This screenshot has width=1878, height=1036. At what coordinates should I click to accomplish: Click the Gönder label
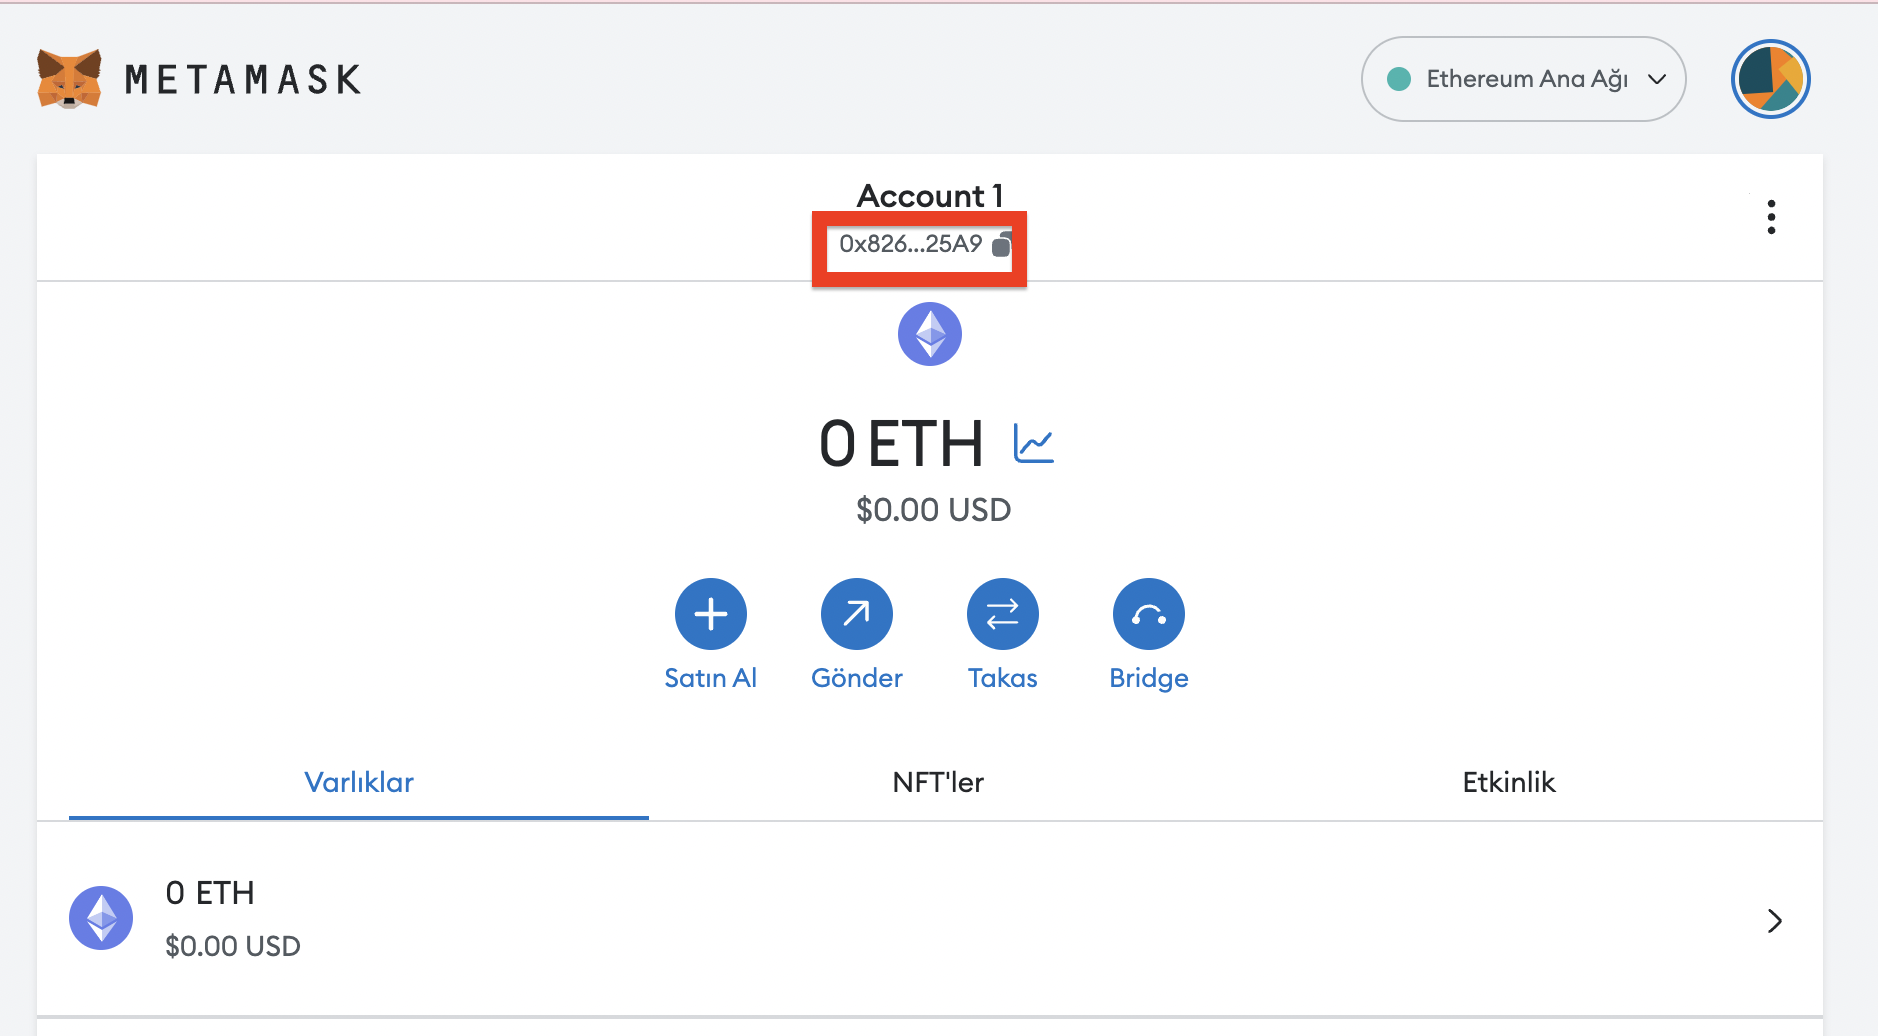pos(857,678)
